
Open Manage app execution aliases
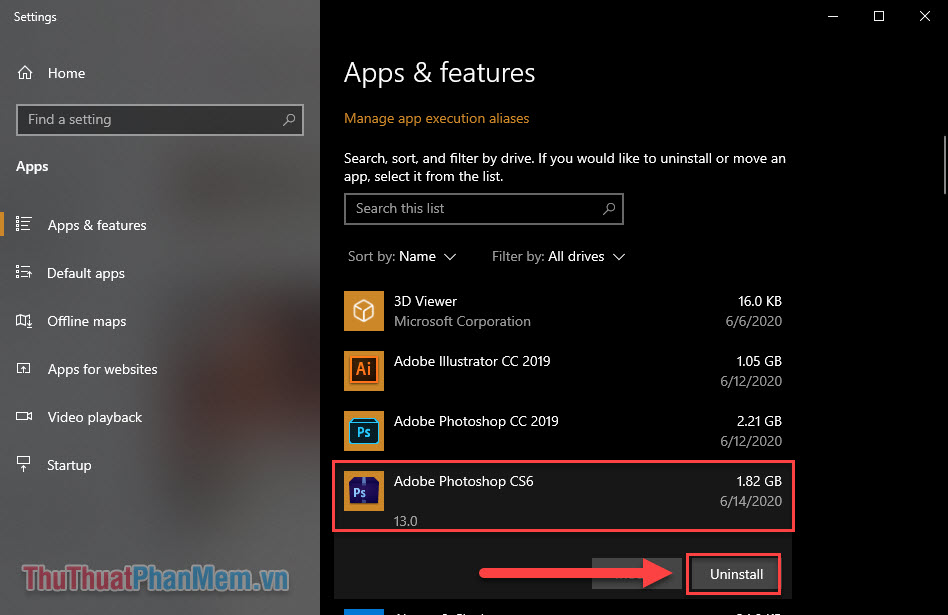(x=436, y=117)
